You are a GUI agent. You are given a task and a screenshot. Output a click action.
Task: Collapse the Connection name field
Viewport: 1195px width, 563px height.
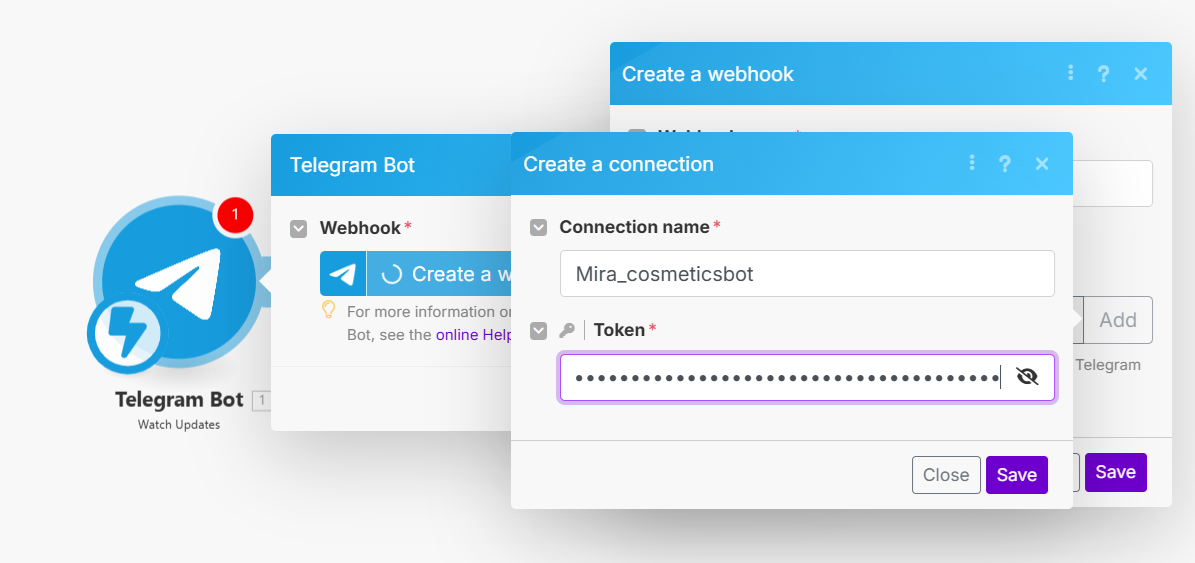point(539,227)
